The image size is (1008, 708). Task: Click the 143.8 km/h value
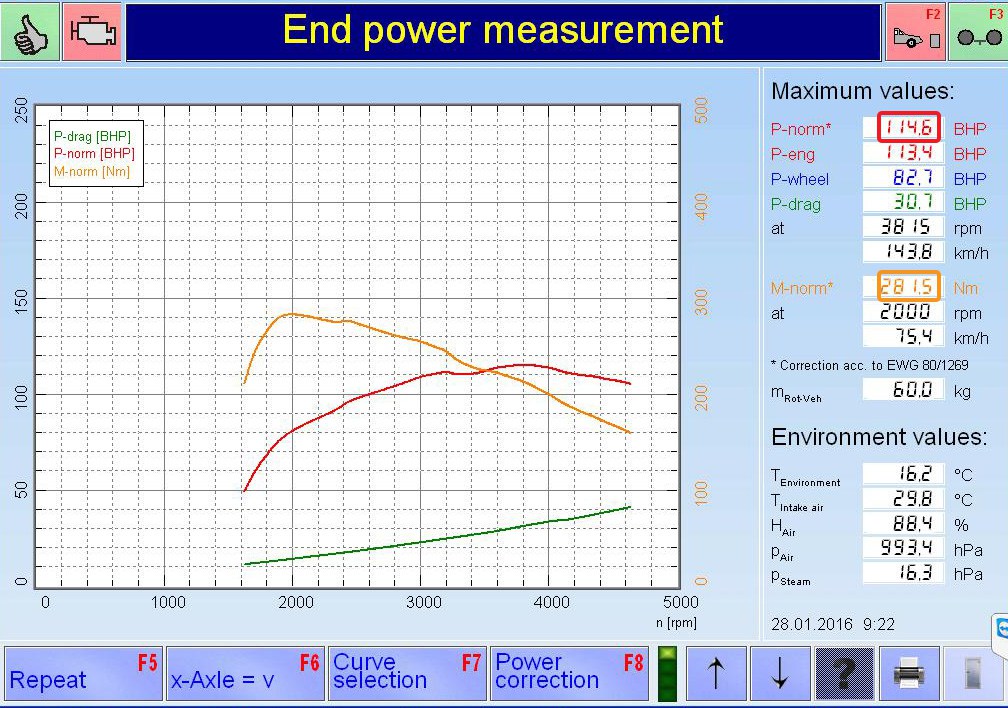(x=903, y=251)
